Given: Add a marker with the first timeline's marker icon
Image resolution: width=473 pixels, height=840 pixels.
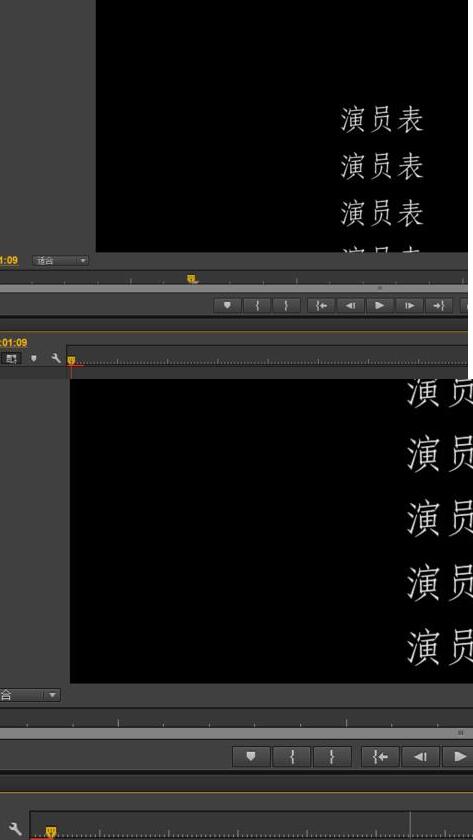Looking at the screenshot, I should [x=34, y=358].
